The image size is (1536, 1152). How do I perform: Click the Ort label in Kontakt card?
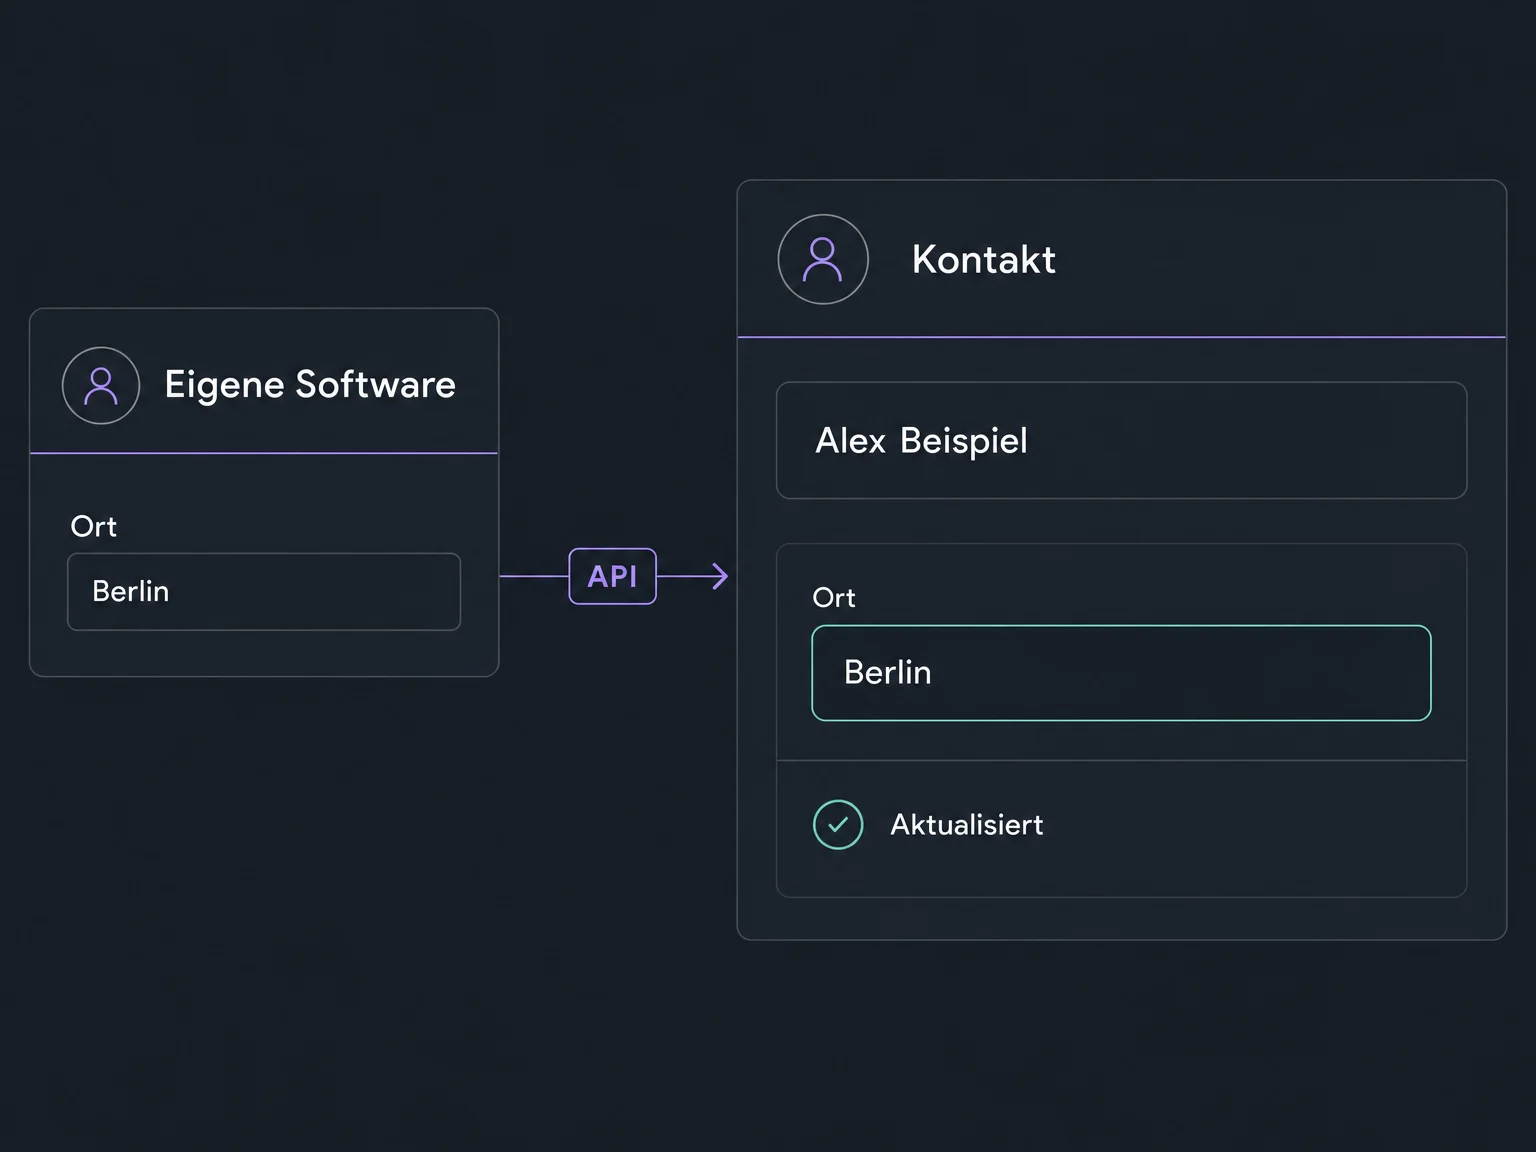[x=834, y=598]
